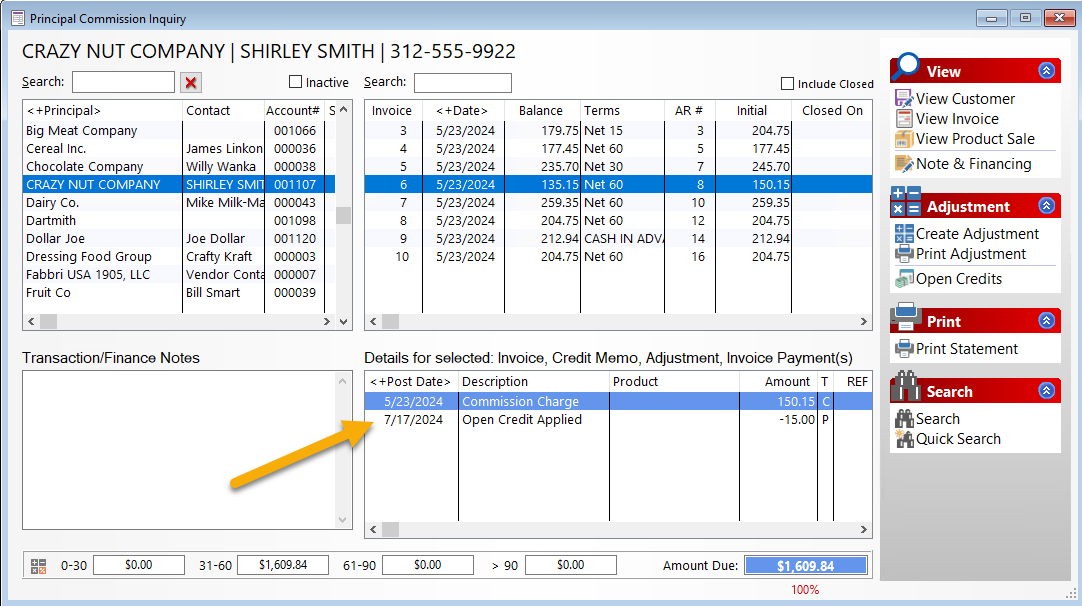Open Note & Financing link
The height and width of the screenshot is (606, 1082).
point(974,164)
